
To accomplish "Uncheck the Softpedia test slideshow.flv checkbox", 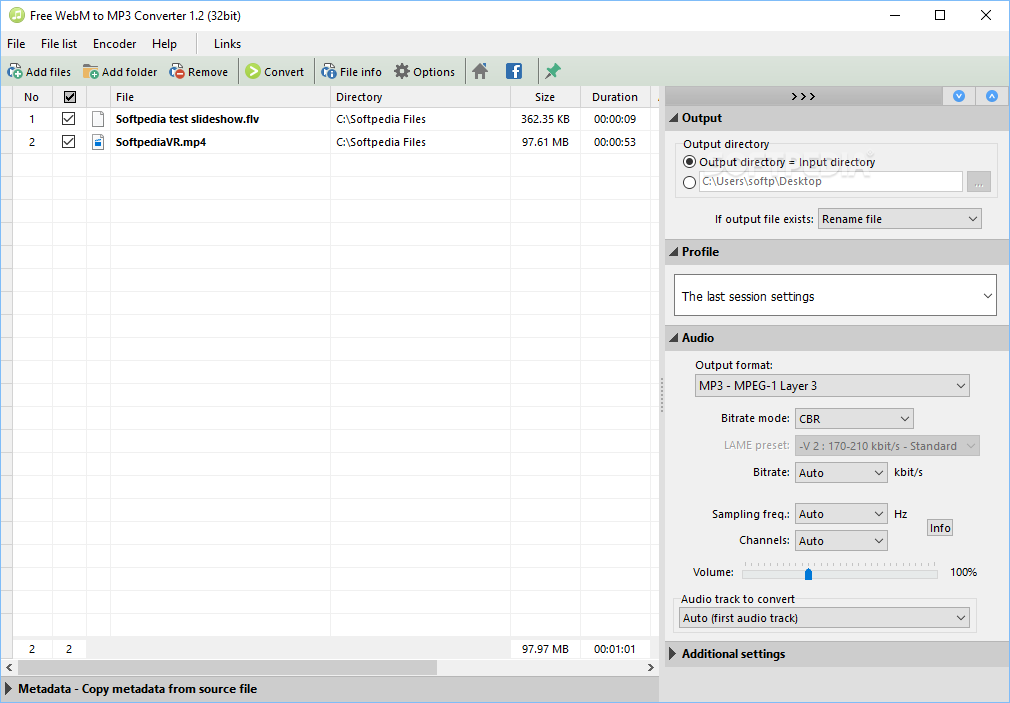I will [x=68, y=119].
